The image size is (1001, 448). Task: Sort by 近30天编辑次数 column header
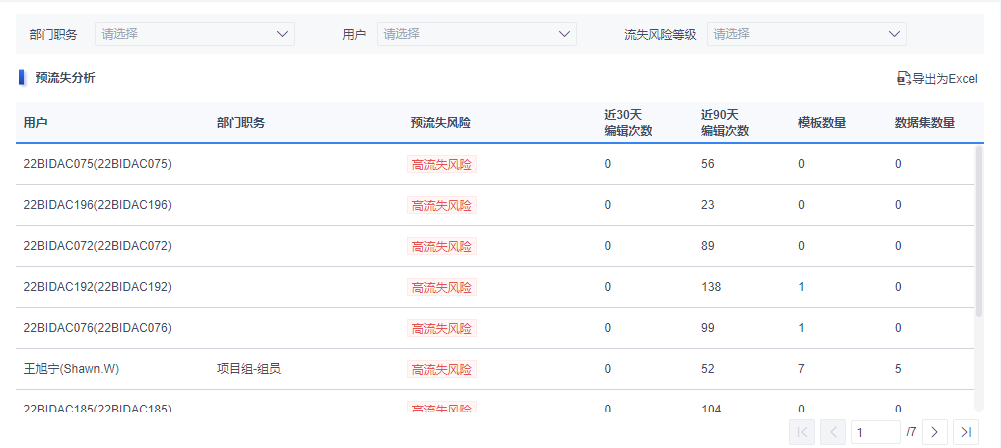coord(628,122)
